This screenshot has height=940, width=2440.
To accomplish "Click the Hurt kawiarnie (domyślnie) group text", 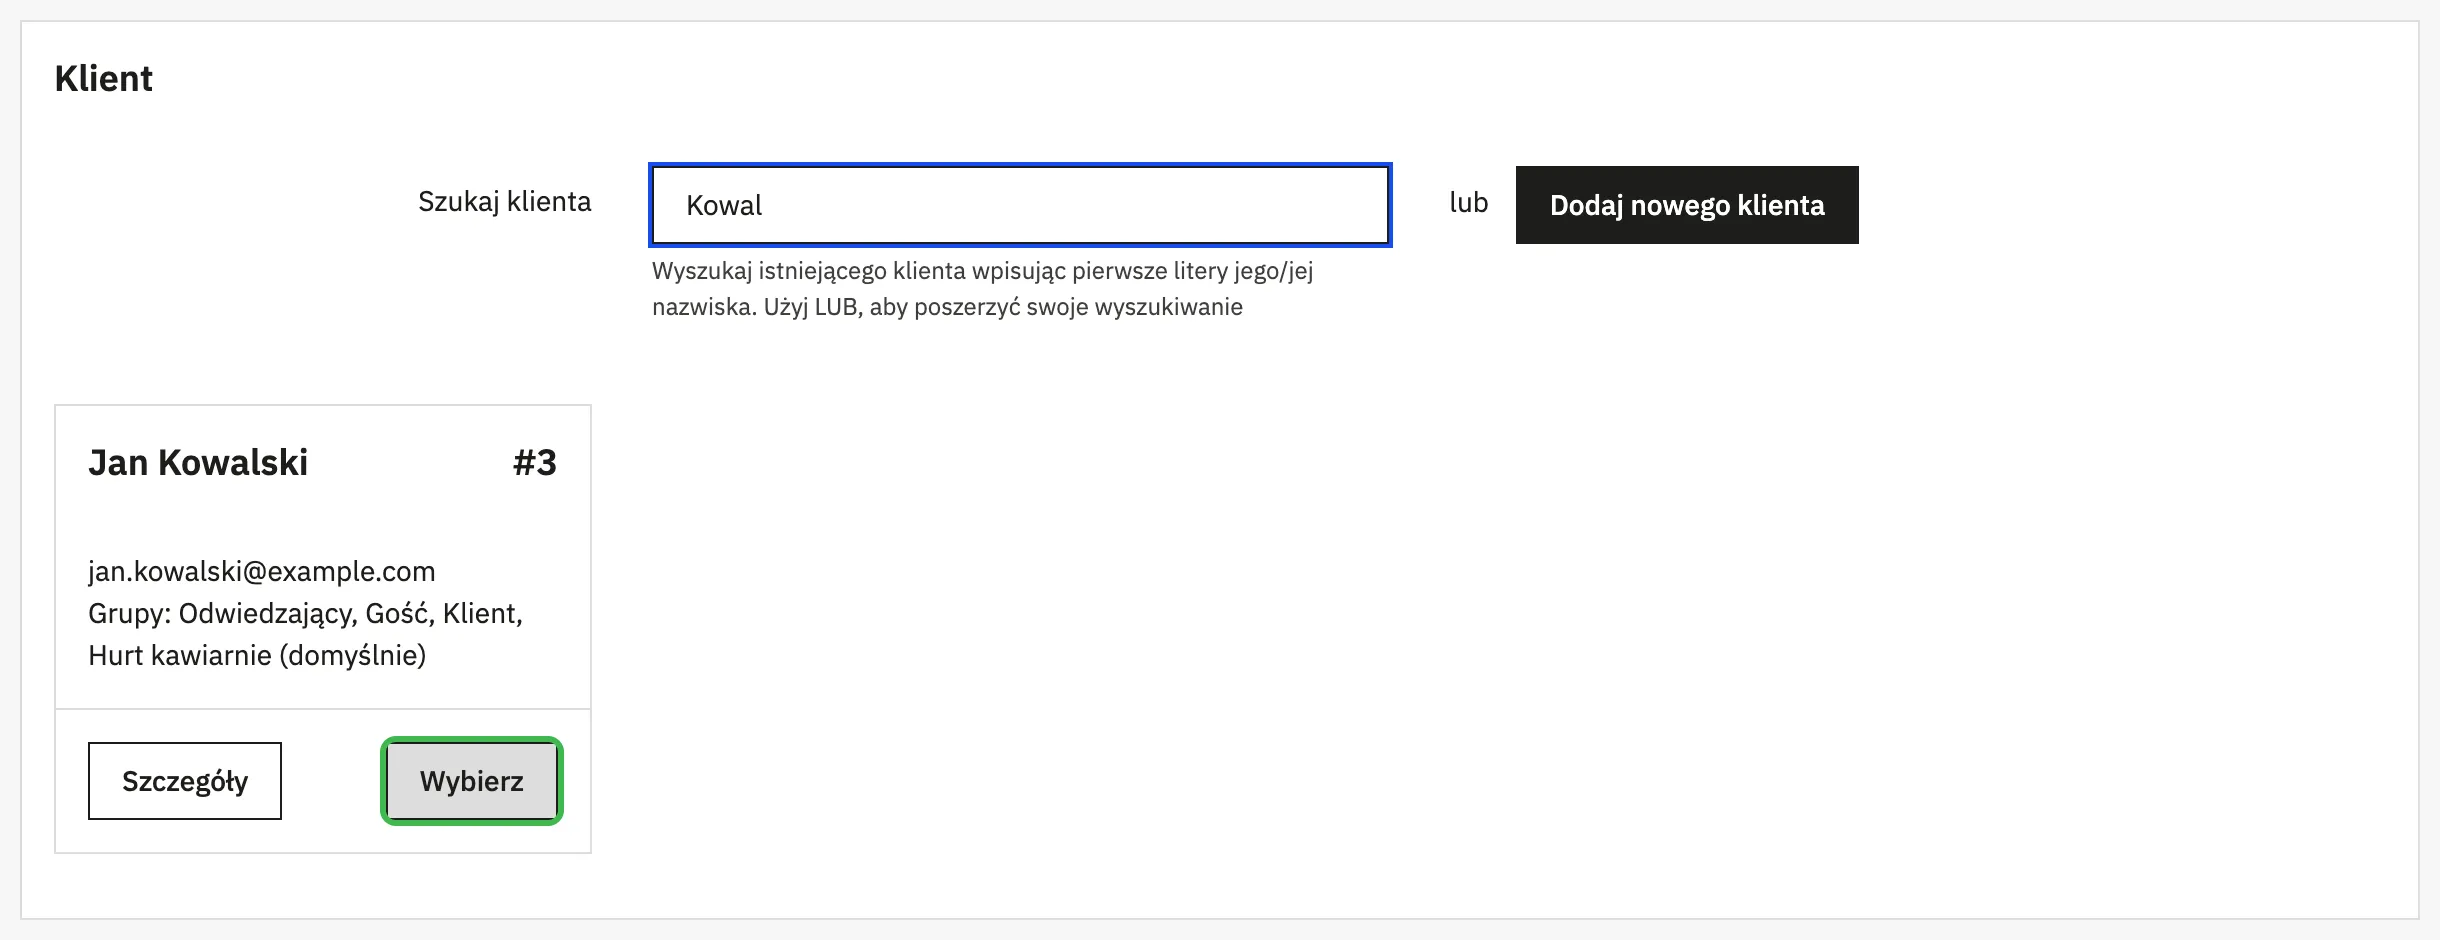I will [x=257, y=656].
